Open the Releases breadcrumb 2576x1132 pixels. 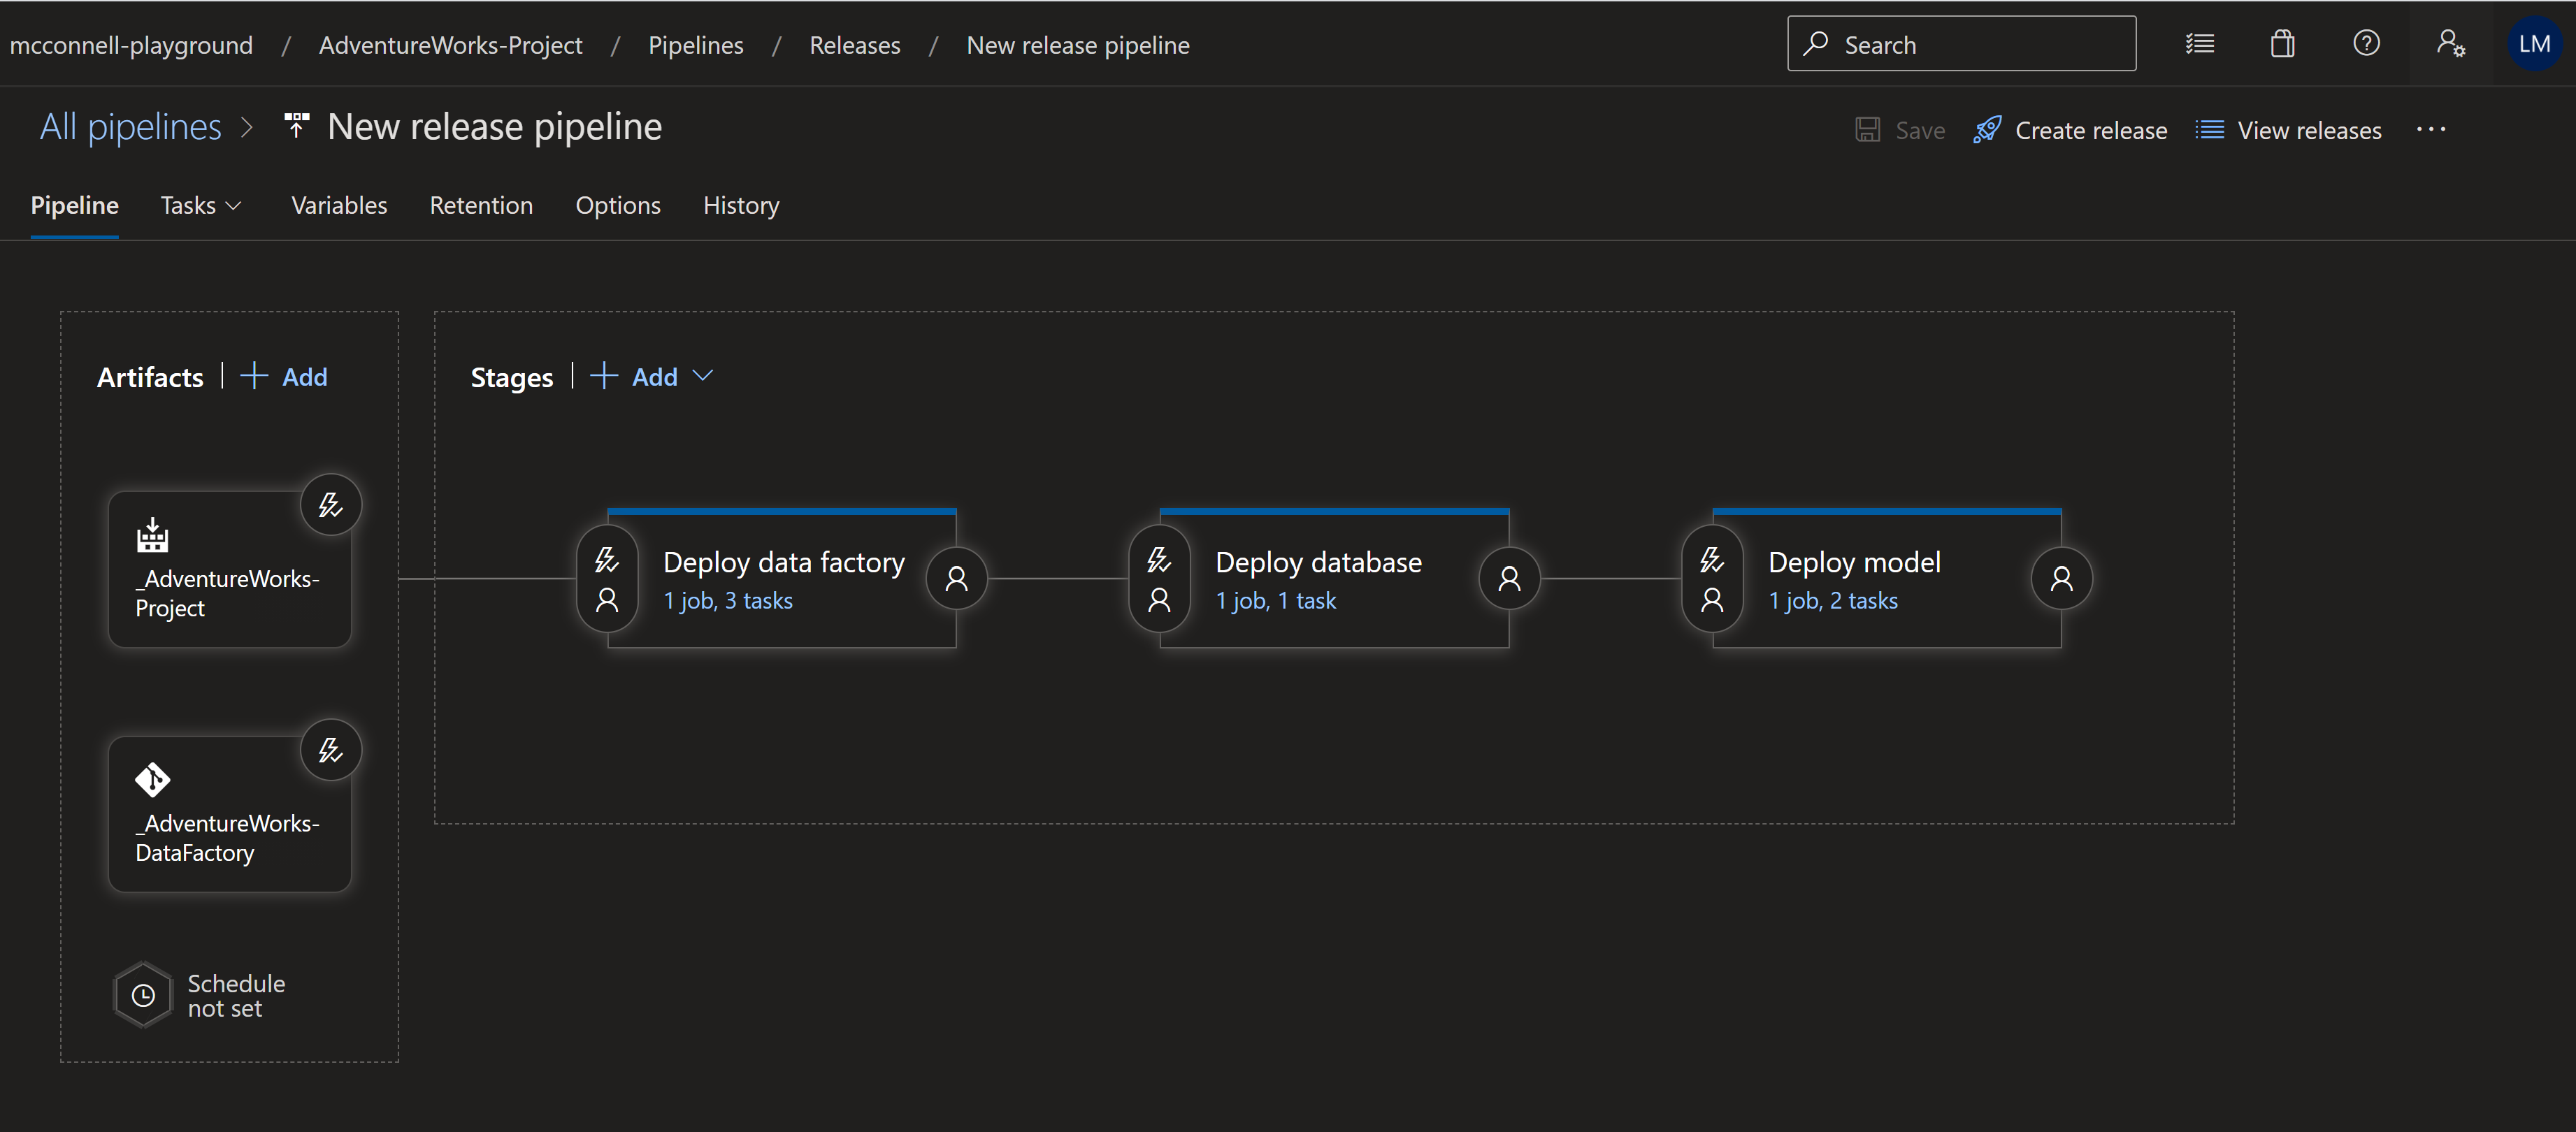pos(855,45)
